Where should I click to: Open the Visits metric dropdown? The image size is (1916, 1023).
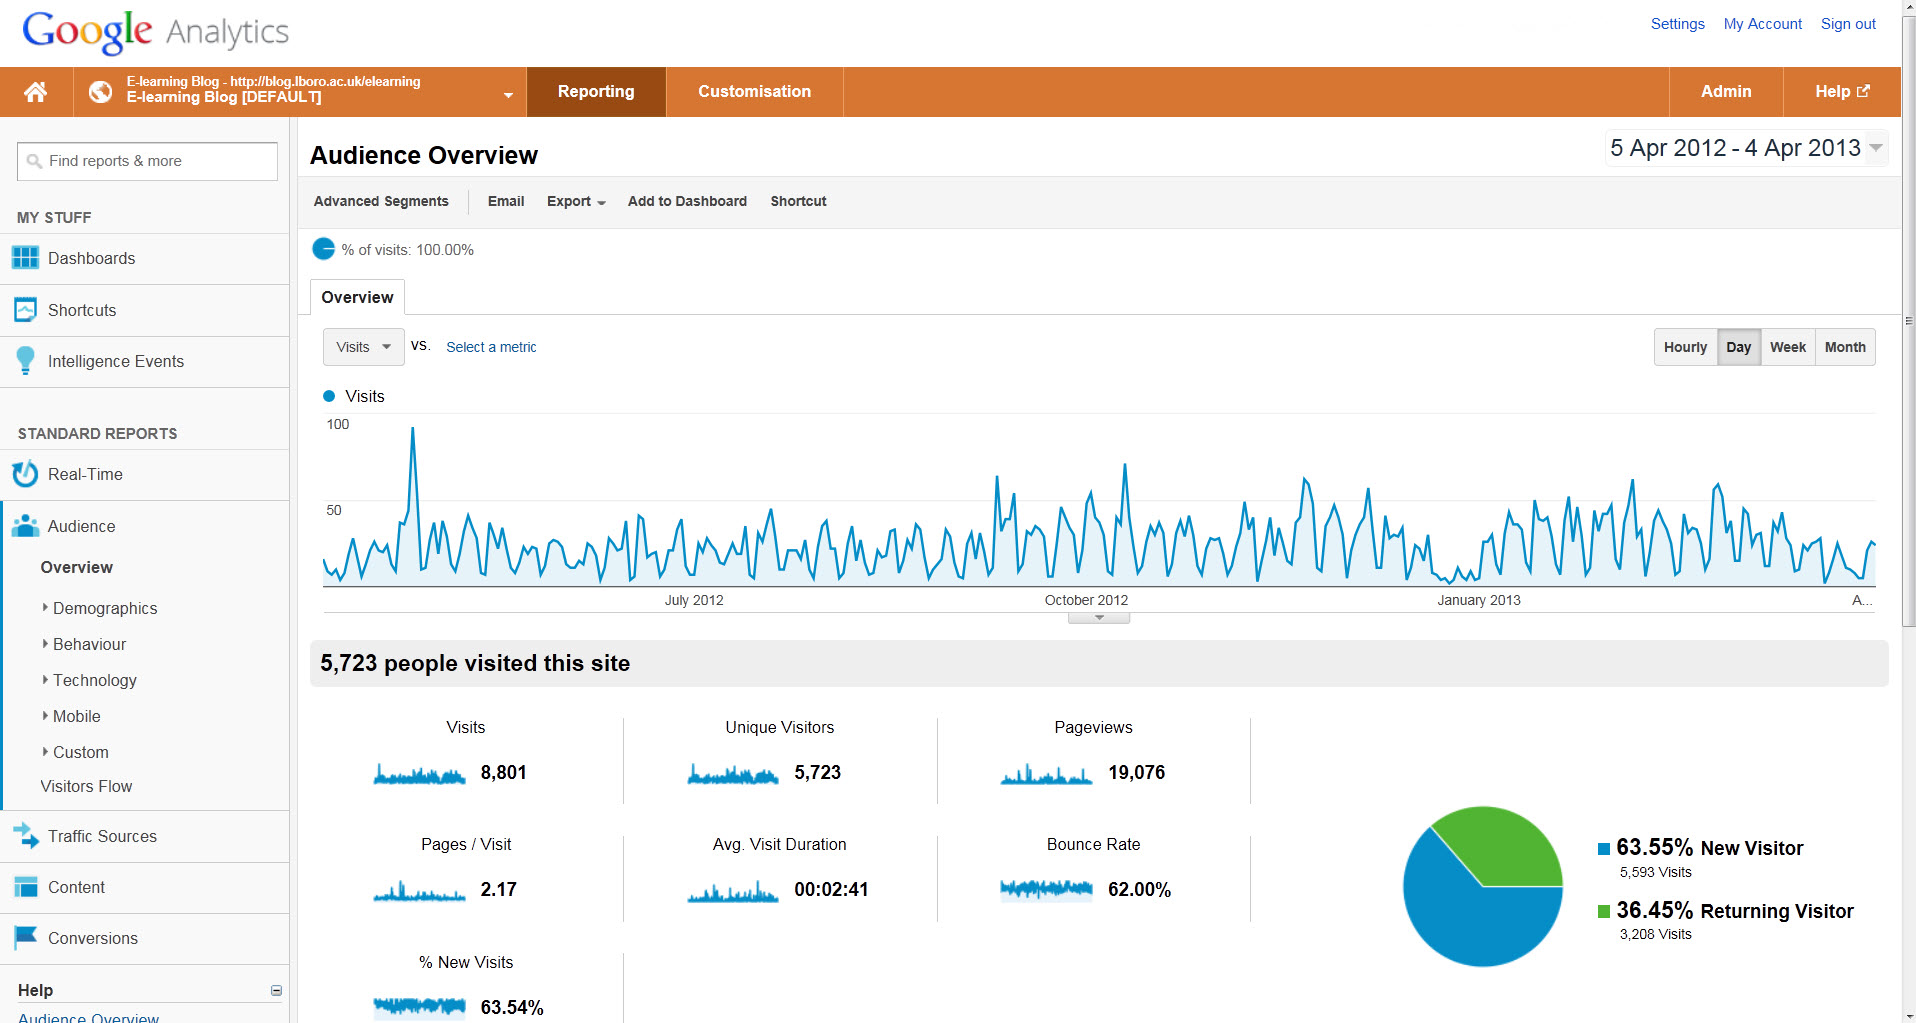pyautogui.click(x=363, y=347)
